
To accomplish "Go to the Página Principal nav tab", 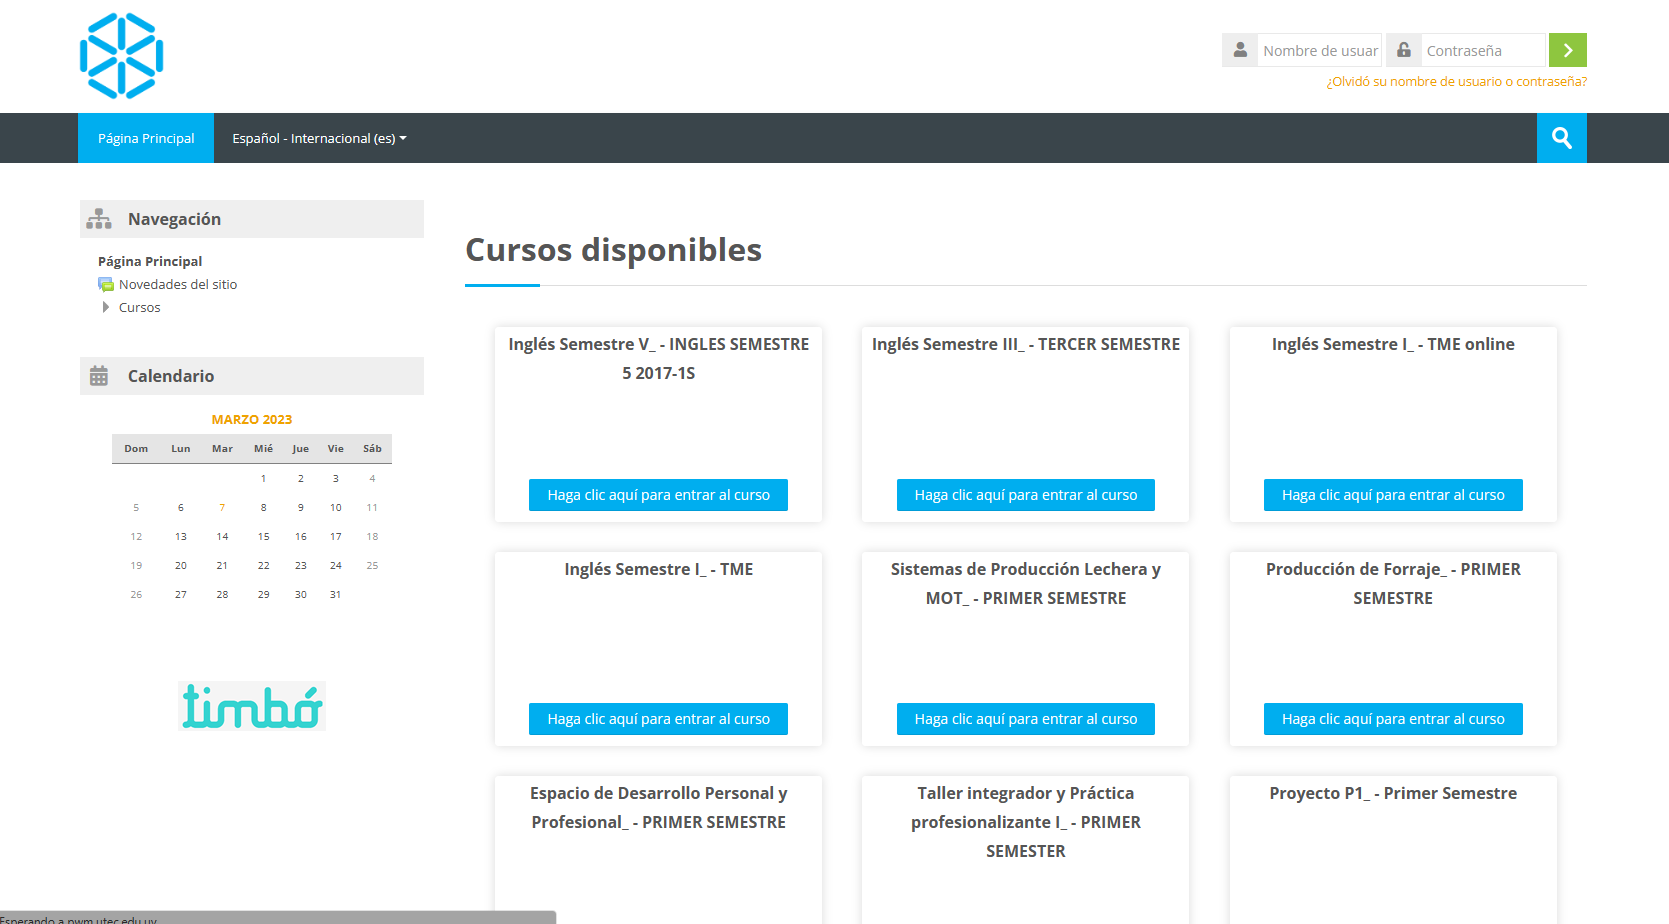I will [146, 139].
